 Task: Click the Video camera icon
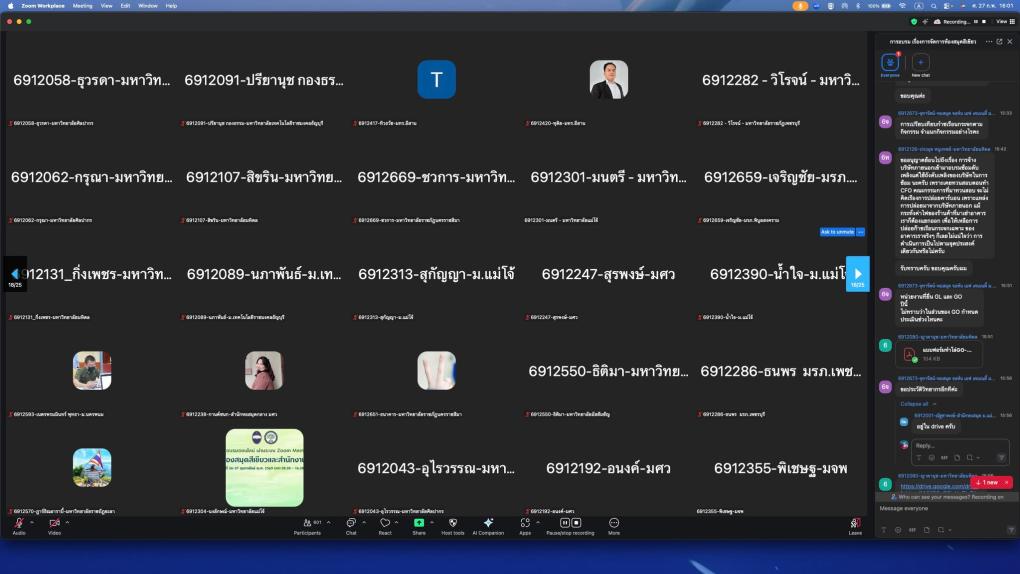point(54,523)
